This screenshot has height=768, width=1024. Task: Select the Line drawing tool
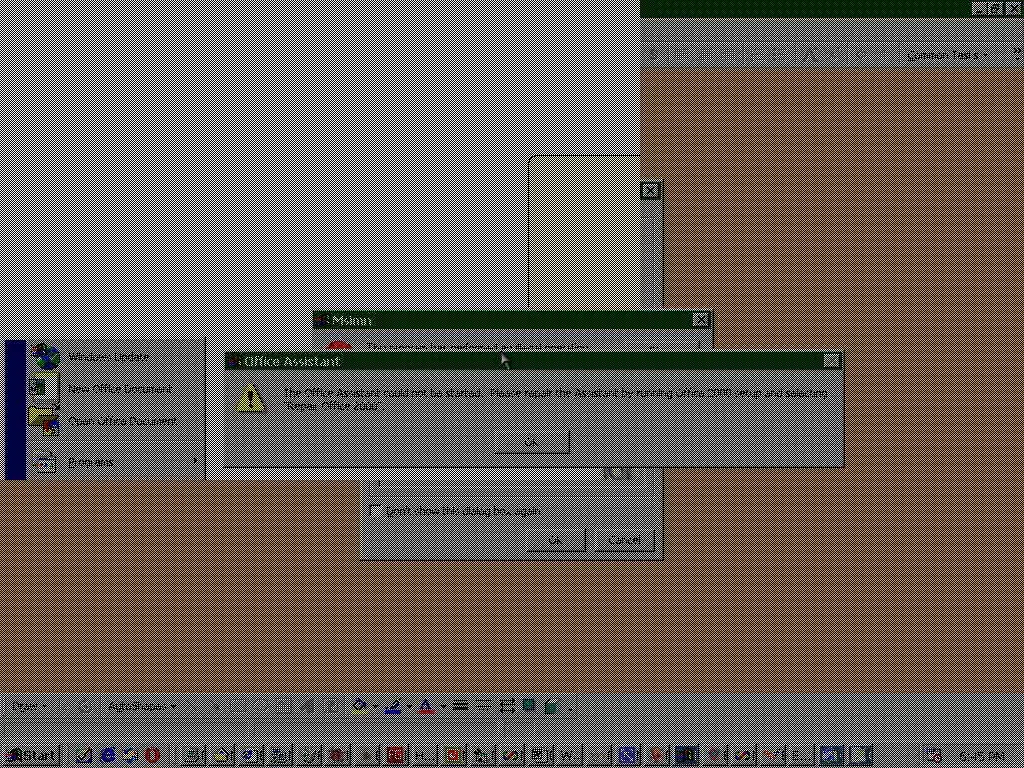tap(192, 706)
